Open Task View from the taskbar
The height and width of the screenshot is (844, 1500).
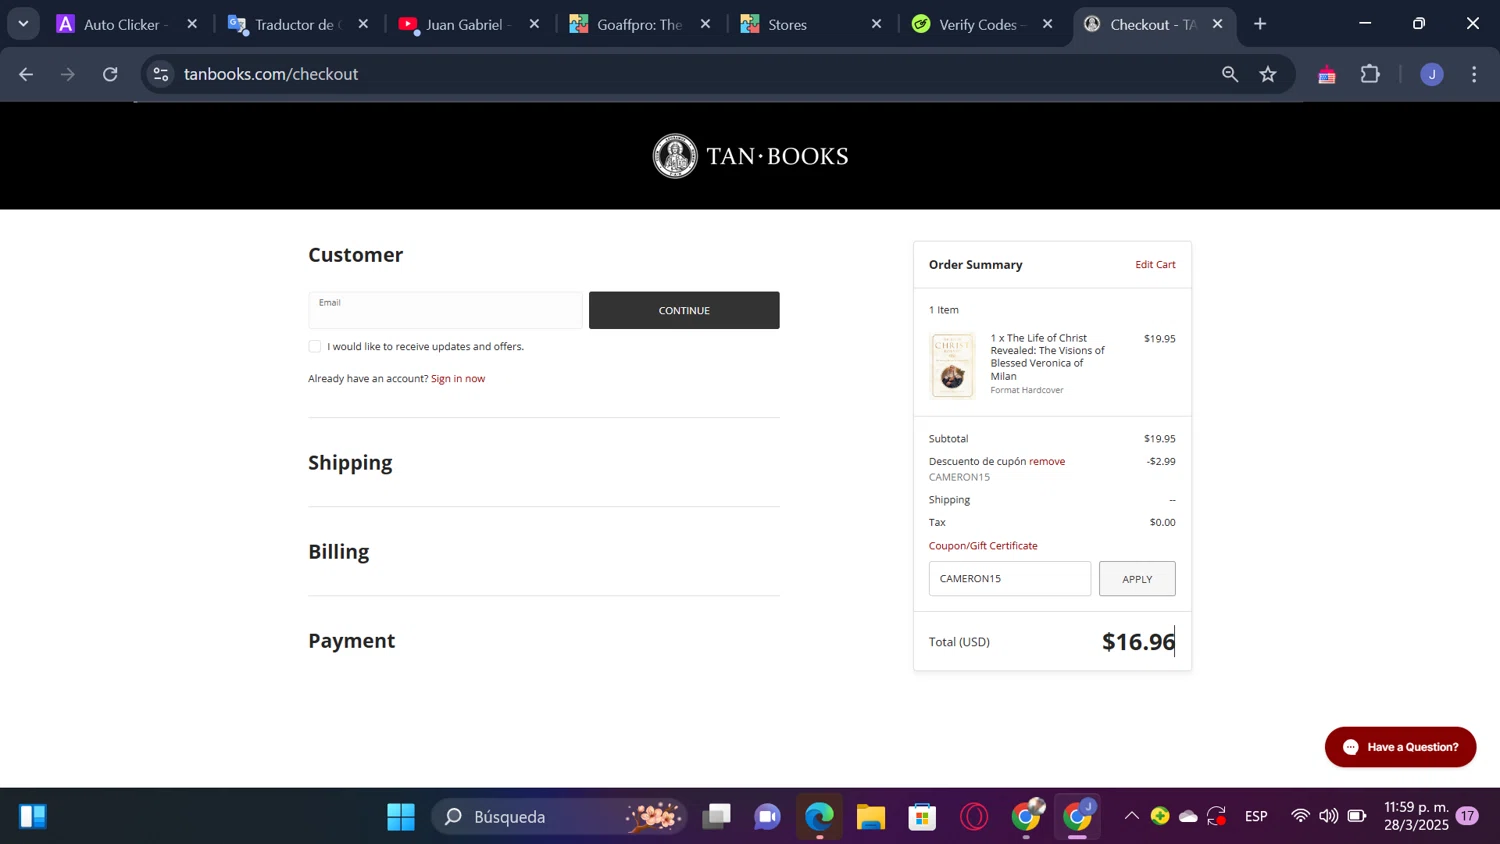point(716,817)
